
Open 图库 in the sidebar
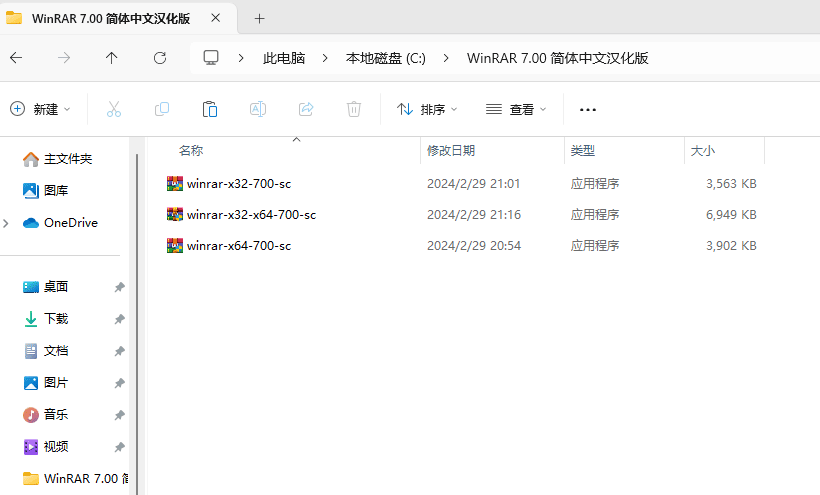(x=45, y=191)
